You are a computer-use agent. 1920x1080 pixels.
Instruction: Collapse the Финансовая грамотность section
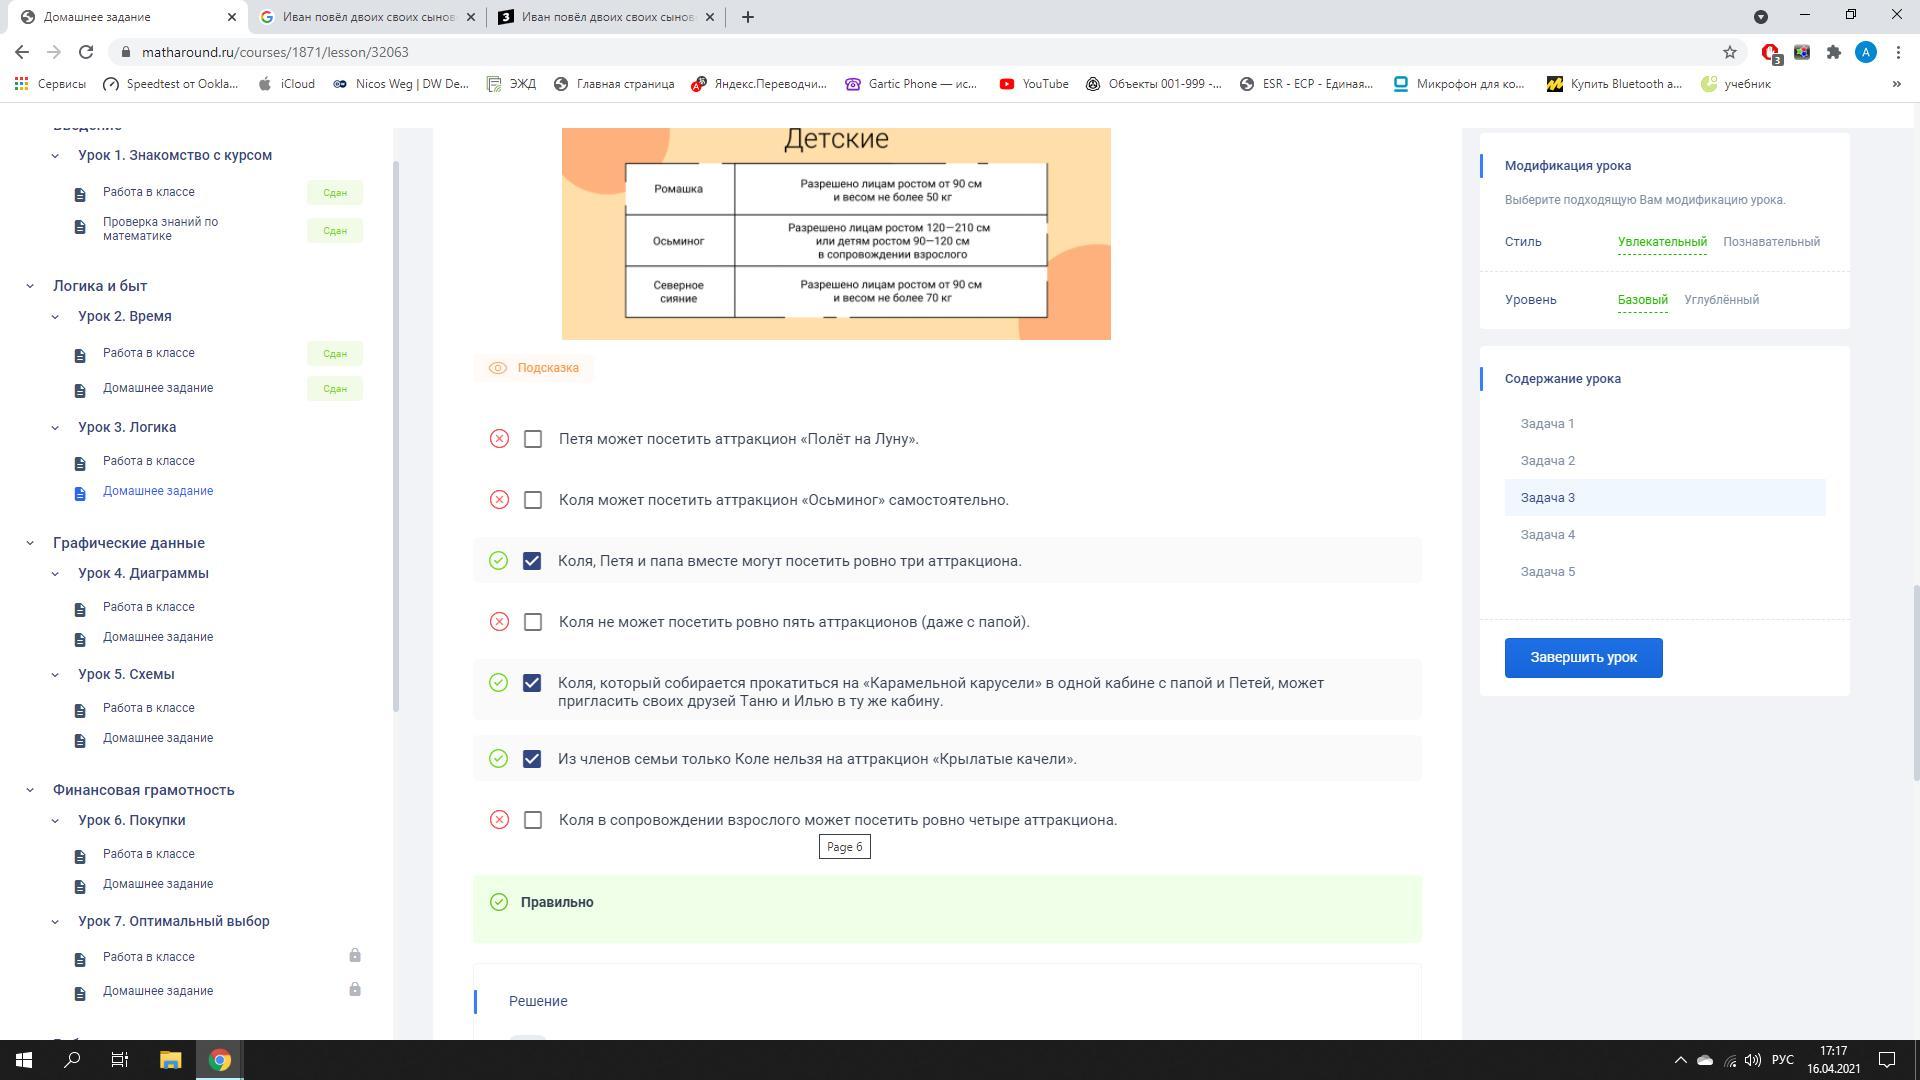point(30,790)
